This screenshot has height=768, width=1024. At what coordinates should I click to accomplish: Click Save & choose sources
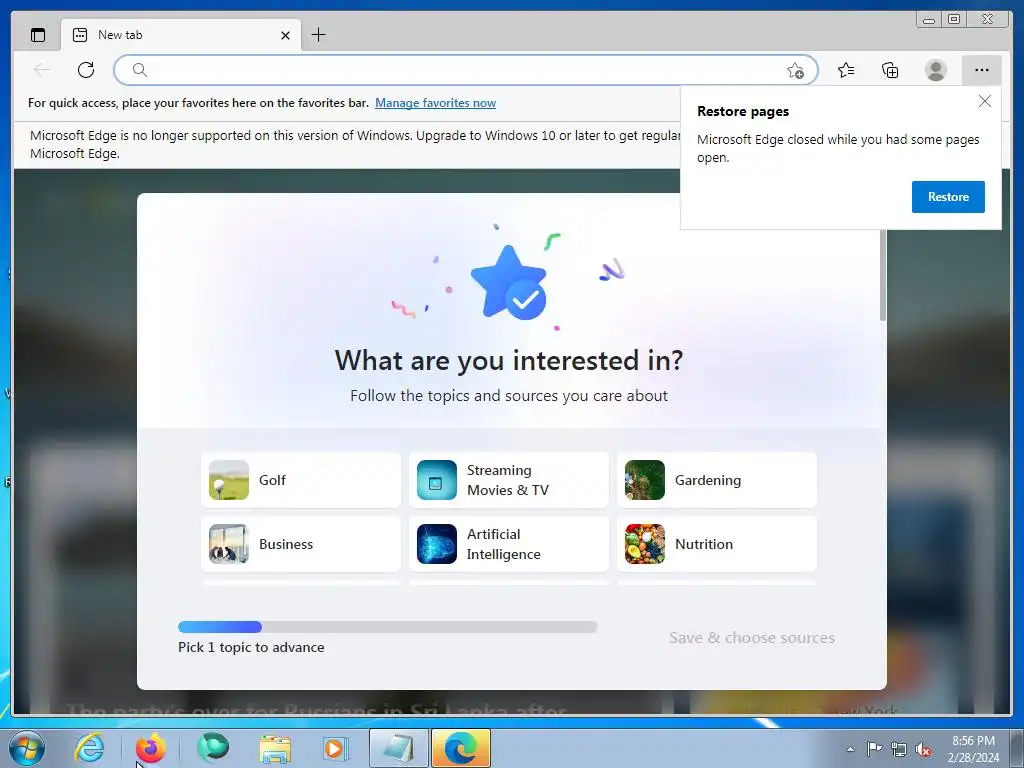point(752,637)
